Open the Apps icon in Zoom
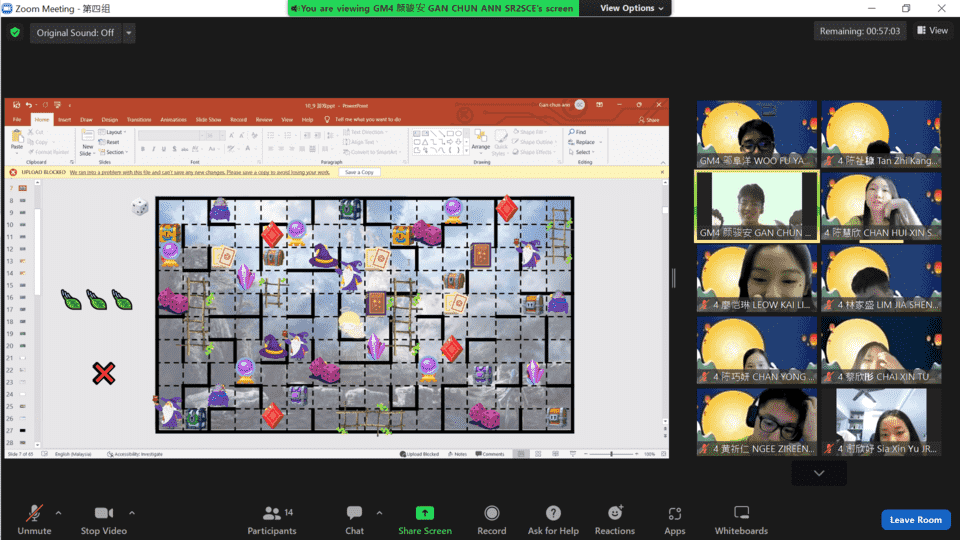Screen dimensions: 960x540 pos(675,513)
